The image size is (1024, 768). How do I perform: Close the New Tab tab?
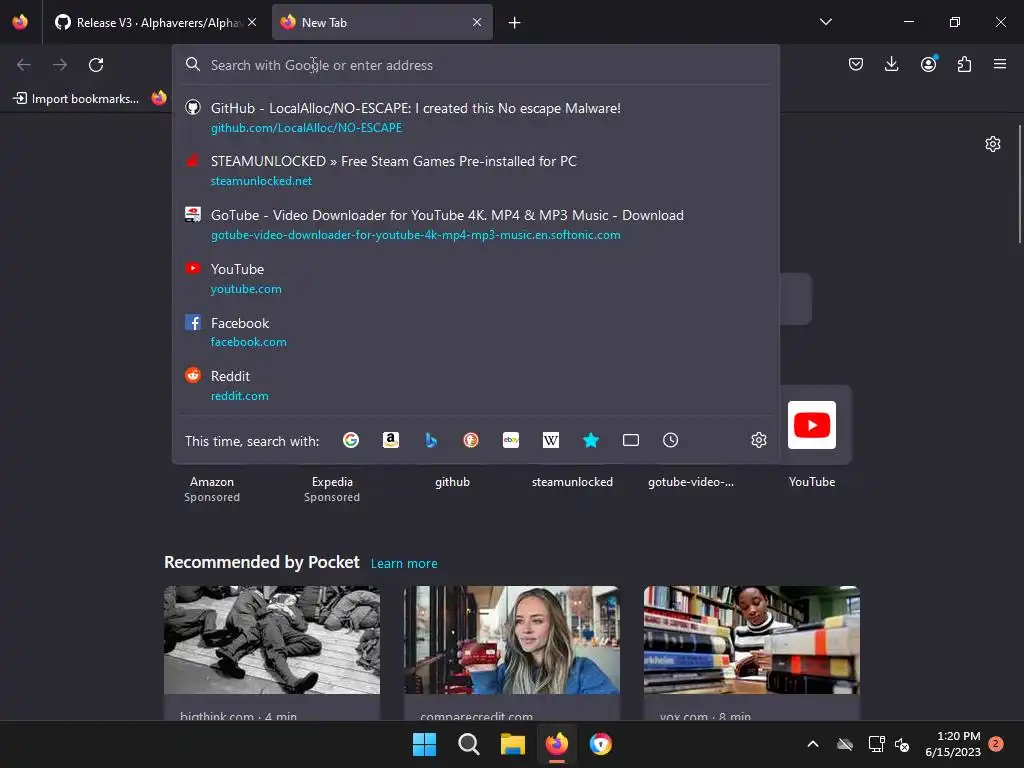click(477, 22)
